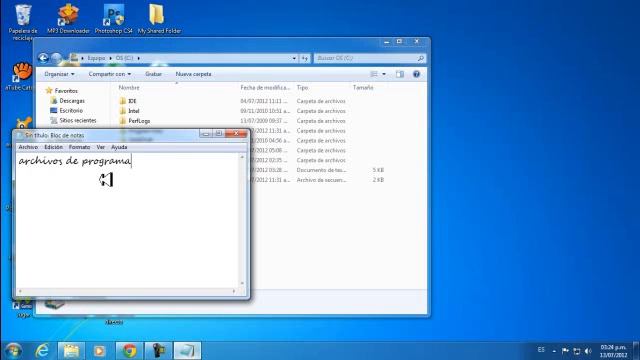Click the 'Archivo de secuen...' type cell
Viewport: 640px width, 360px height.
(x=321, y=180)
